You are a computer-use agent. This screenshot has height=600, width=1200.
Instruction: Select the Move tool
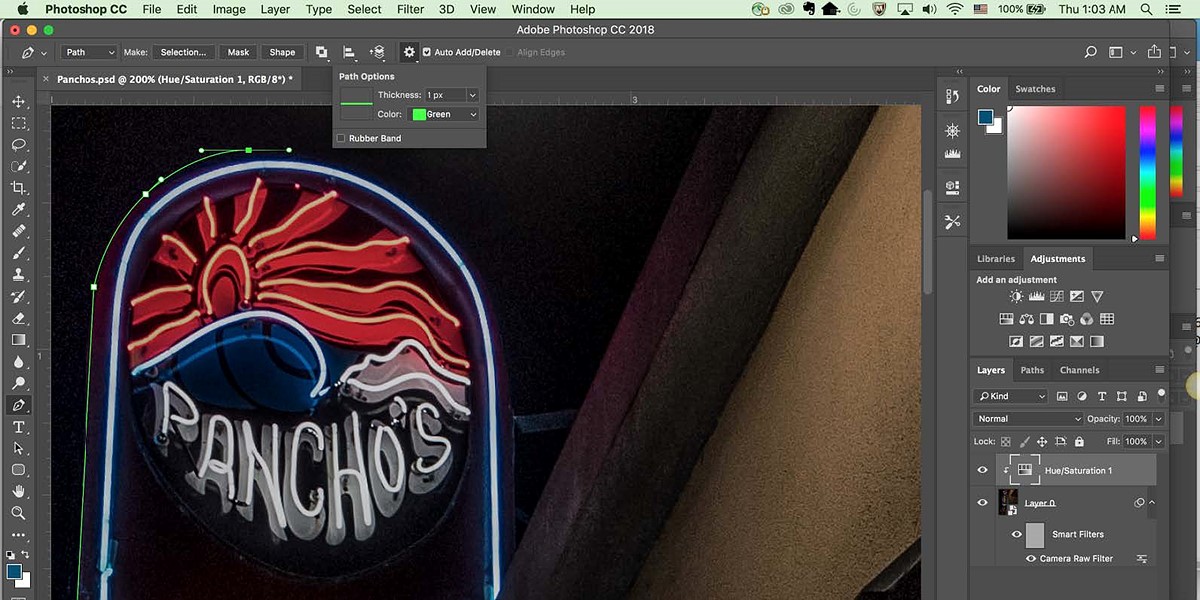point(18,102)
